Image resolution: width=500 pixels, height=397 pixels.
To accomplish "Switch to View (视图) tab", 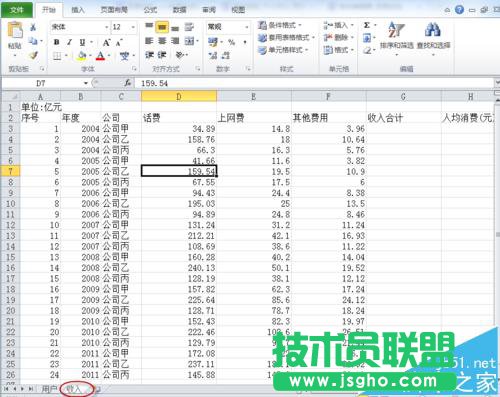I will coord(238,10).
